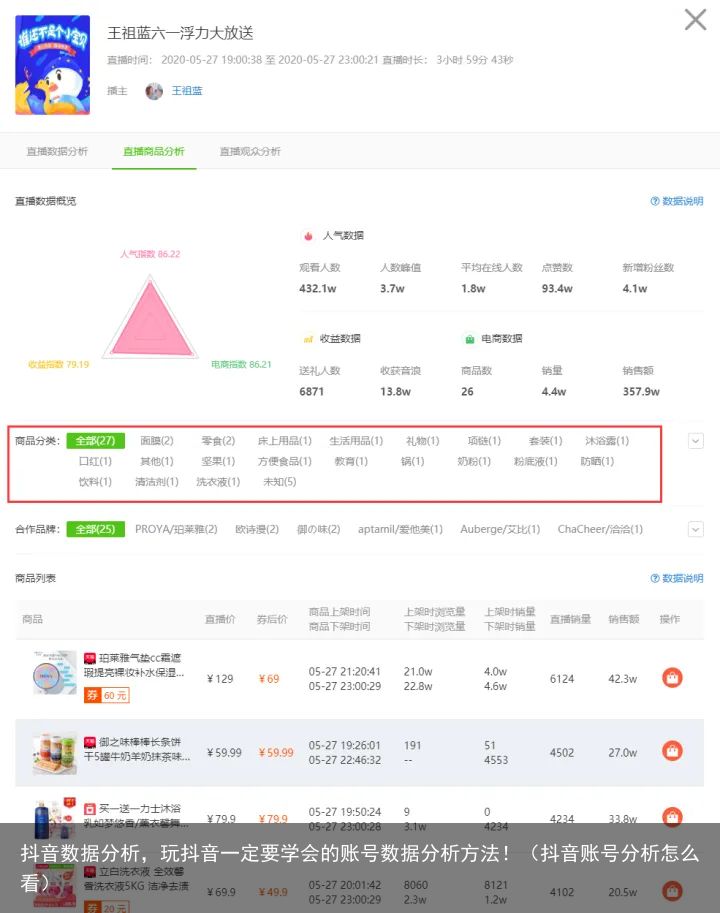Filter products by 未知(5)
The width and height of the screenshot is (720, 913).
coord(280,482)
